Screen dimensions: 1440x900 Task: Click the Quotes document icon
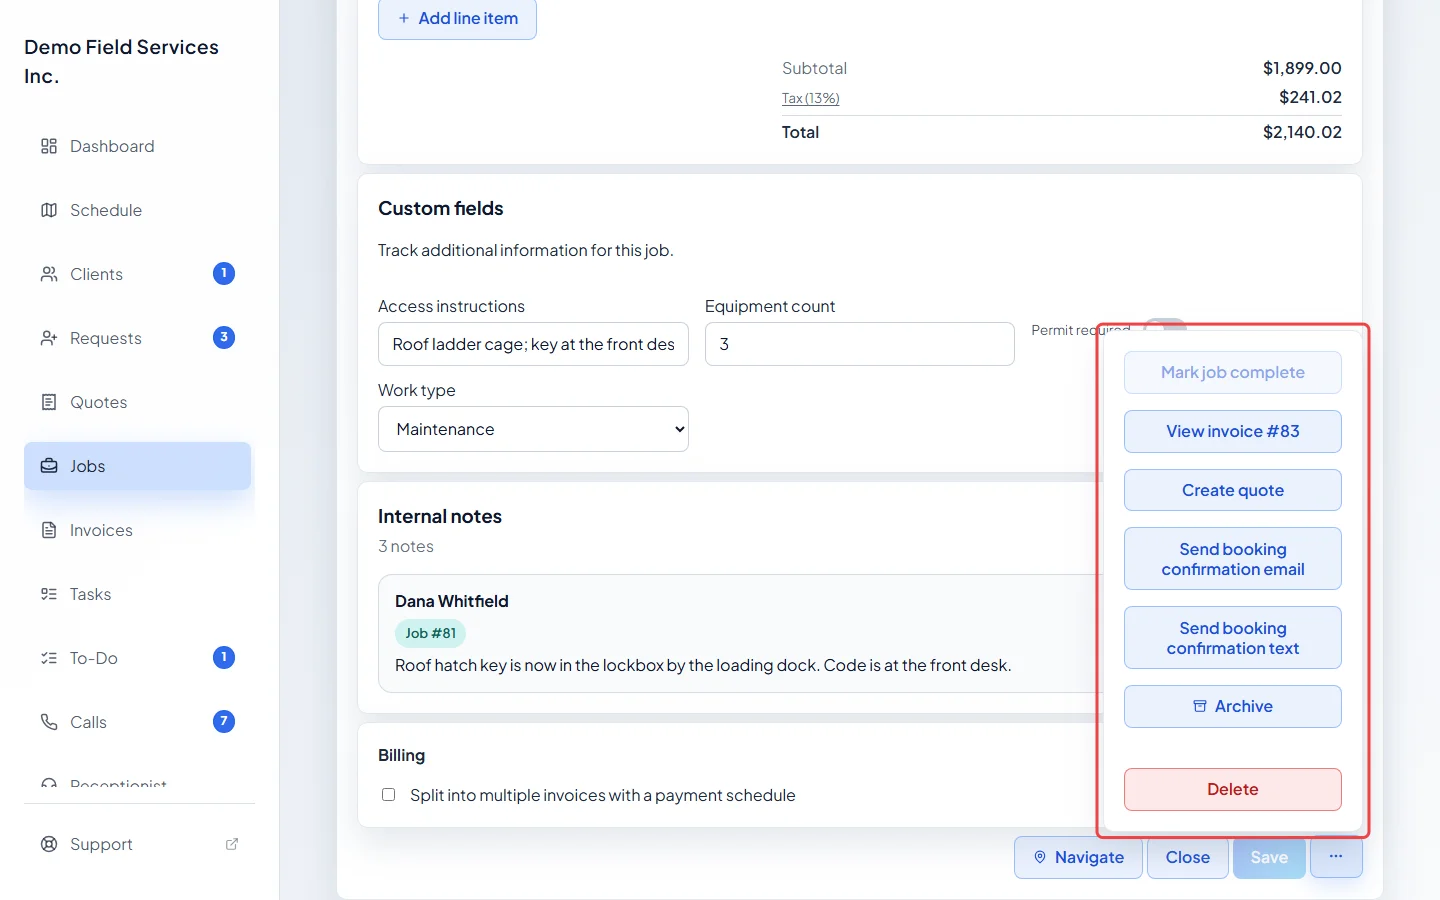click(x=49, y=402)
